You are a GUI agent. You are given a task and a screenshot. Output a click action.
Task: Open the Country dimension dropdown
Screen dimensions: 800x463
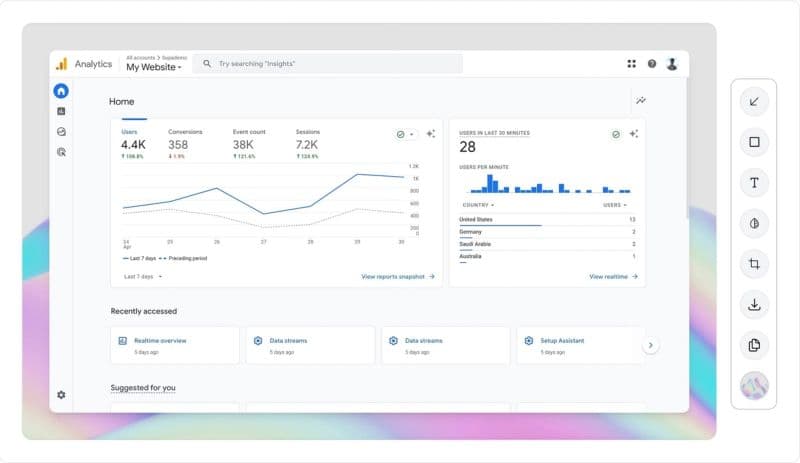[478, 205]
